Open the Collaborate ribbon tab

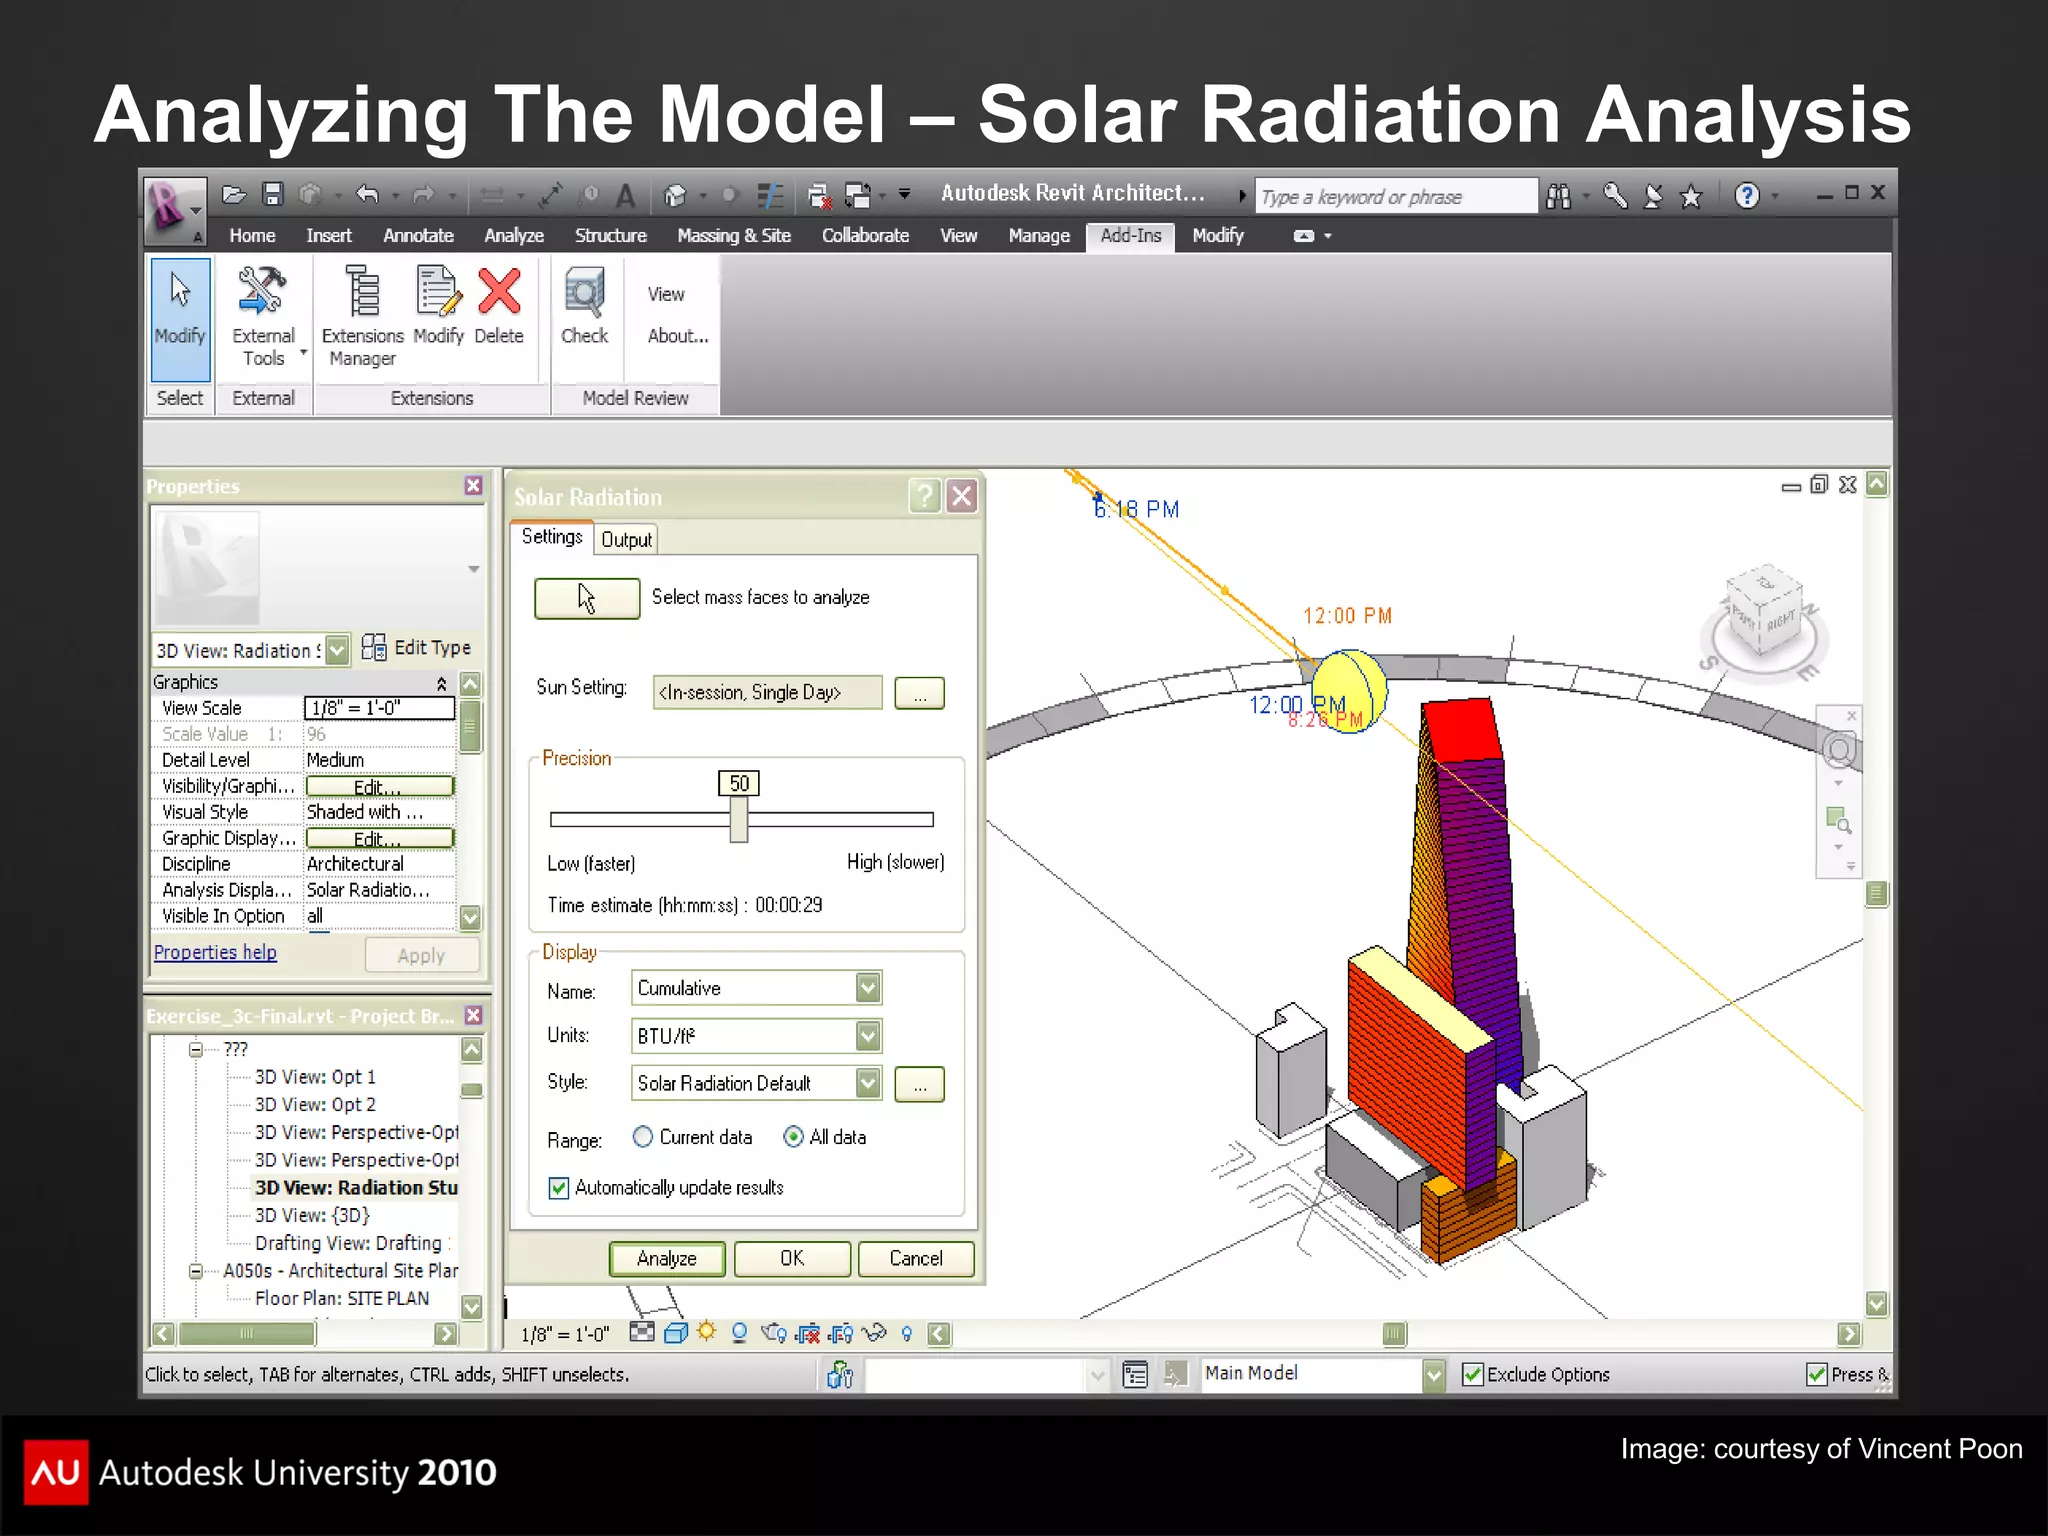(x=865, y=236)
